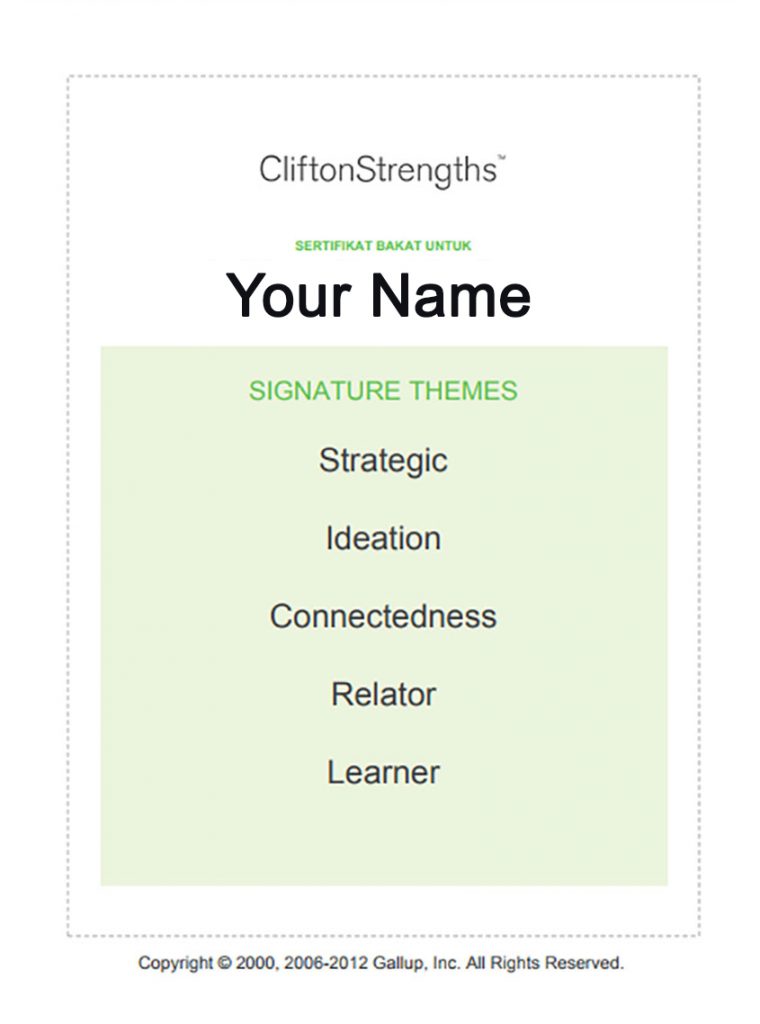Click the copyright © symbol
The height and width of the screenshot is (1024, 760).
pyautogui.click(x=224, y=964)
